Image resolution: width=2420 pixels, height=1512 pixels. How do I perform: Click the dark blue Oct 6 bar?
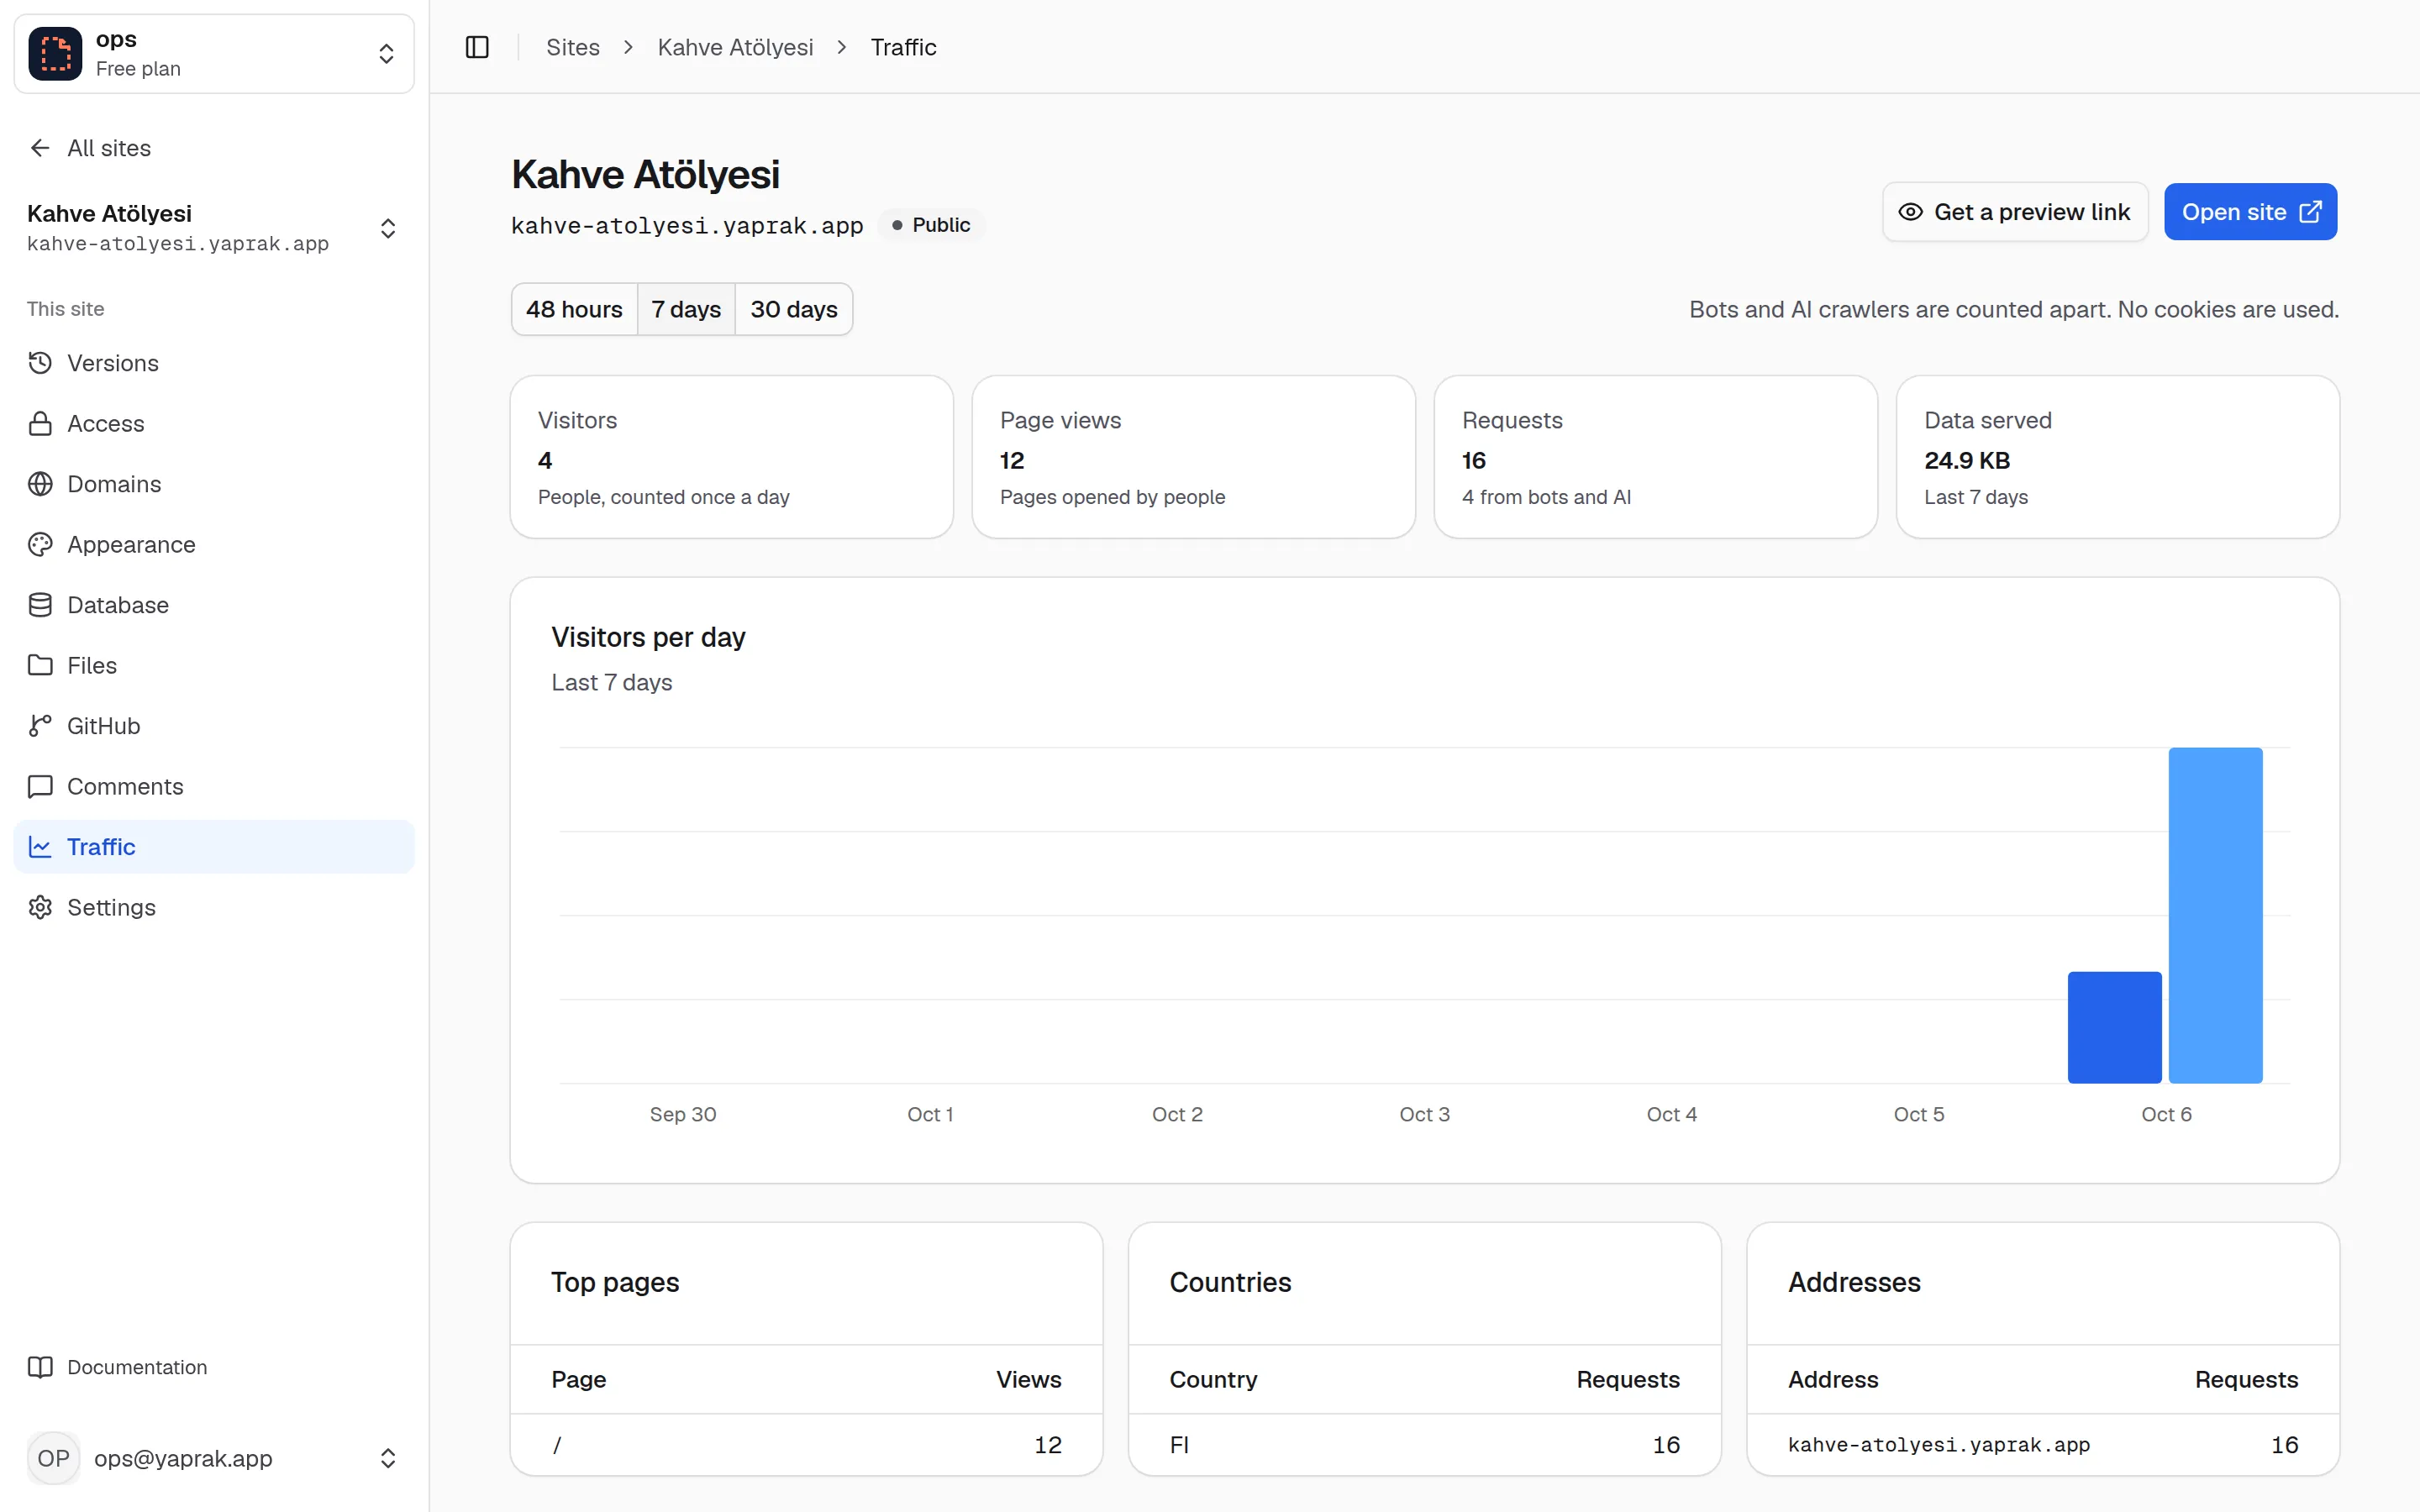(x=2114, y=1027)
